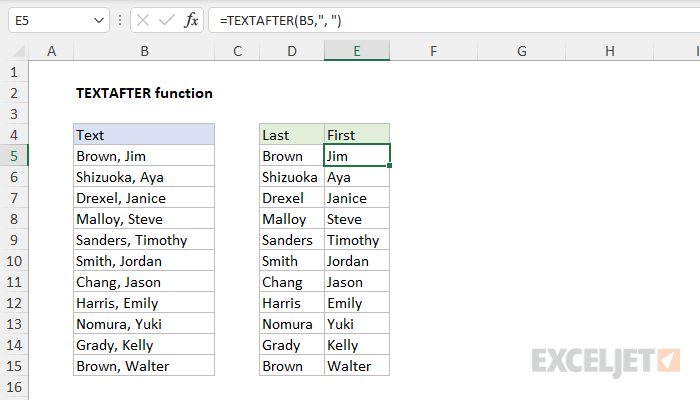Select column A header
This screenshot has width=700, height=400.
point(51,51)
